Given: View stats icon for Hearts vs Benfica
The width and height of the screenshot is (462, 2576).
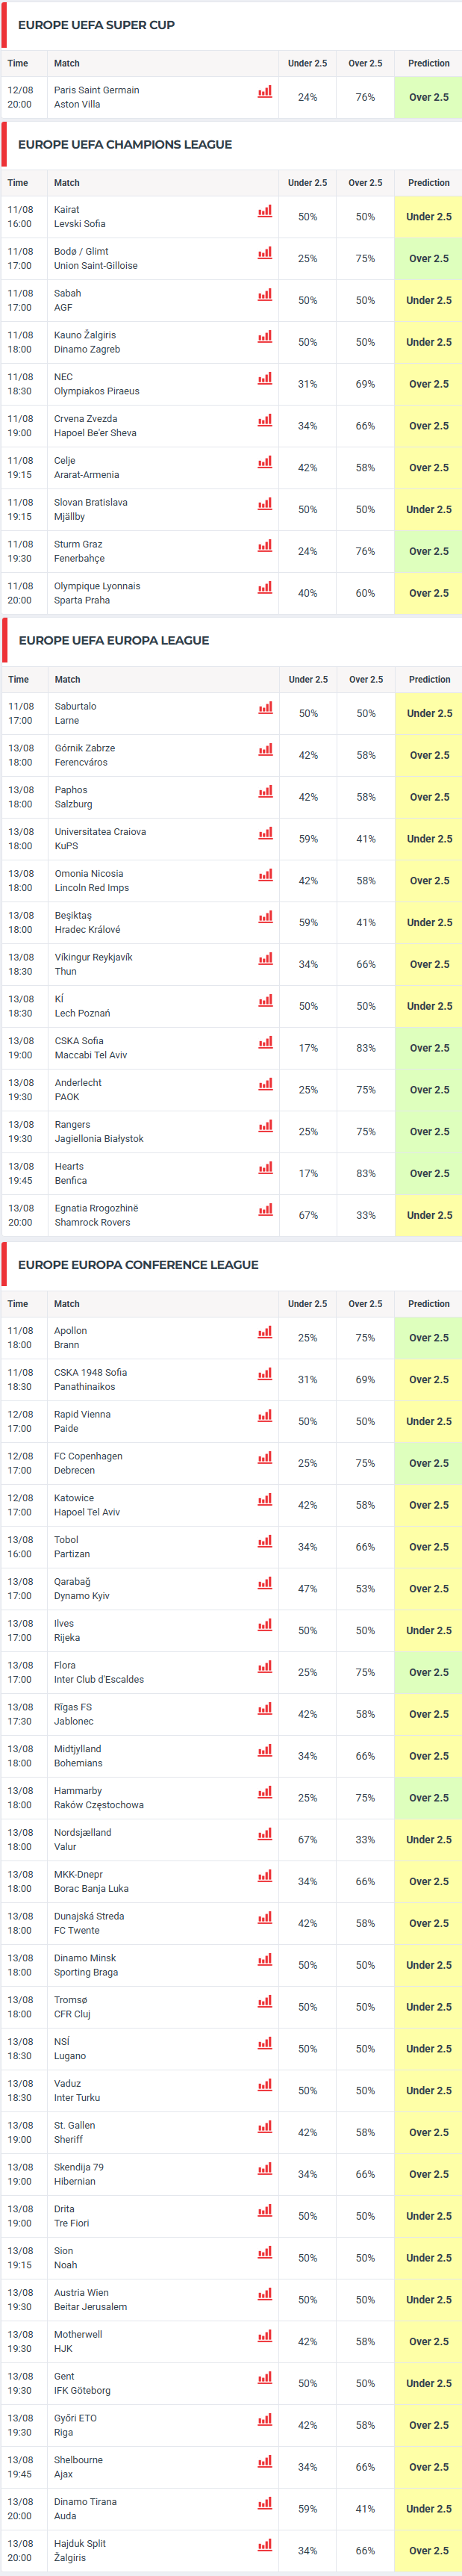Looking at the screenshot, I should [266, 1168].
